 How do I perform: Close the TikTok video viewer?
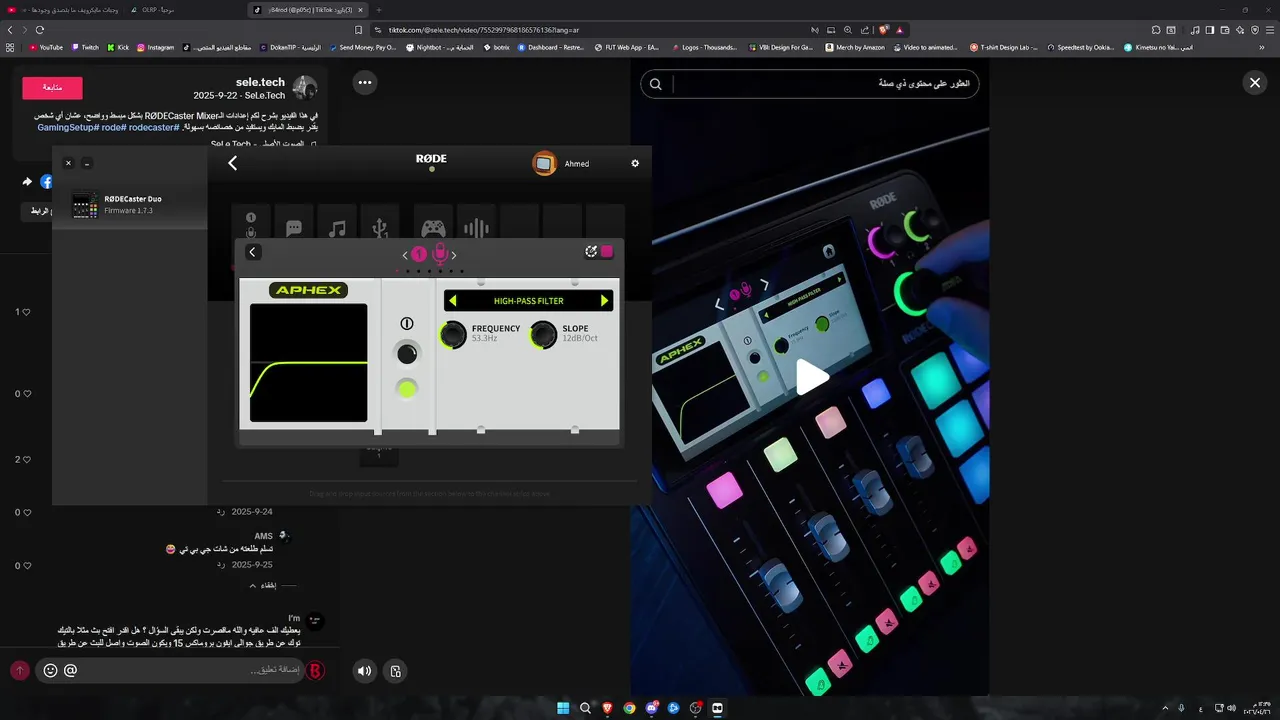(x=1255, y=83)
